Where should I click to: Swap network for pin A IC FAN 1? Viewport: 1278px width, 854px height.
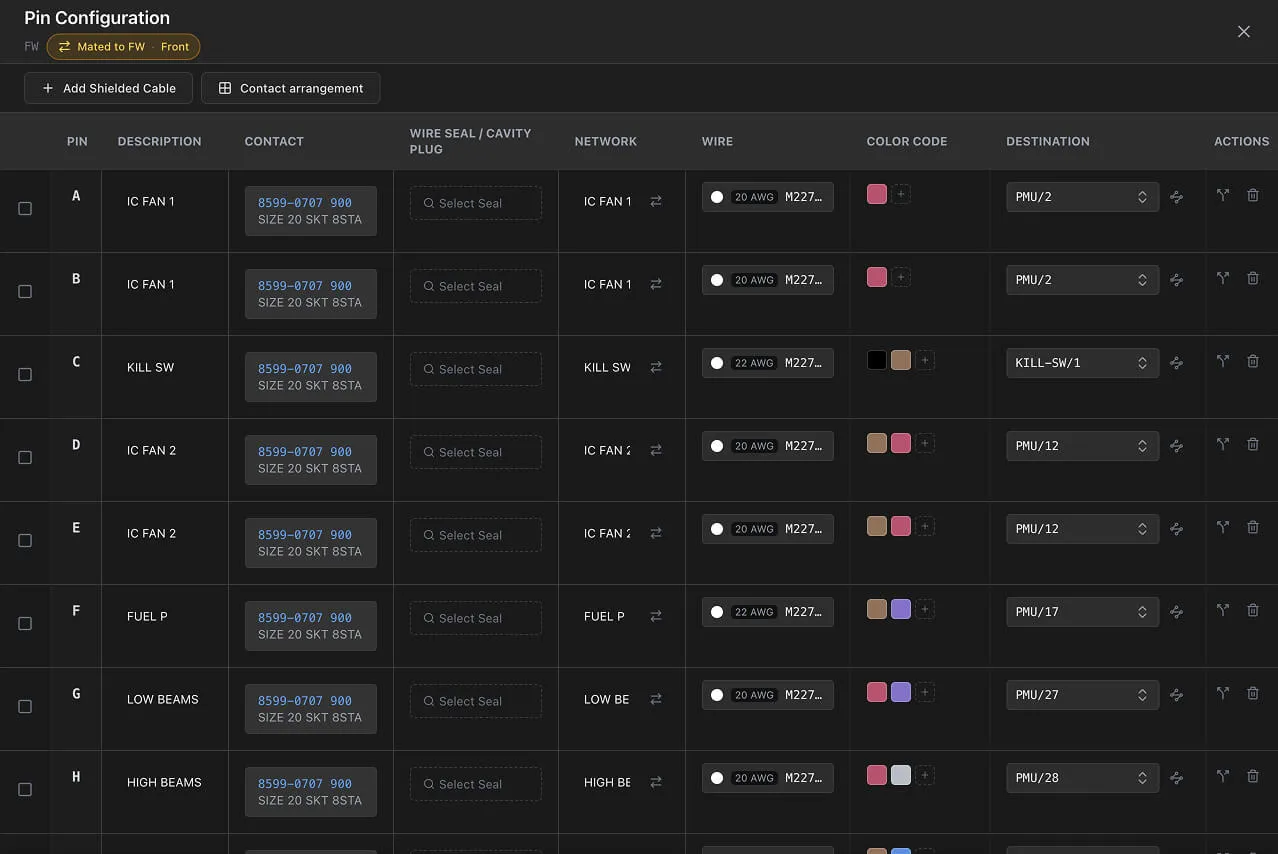pyautogui.click(x=656, y=201)
